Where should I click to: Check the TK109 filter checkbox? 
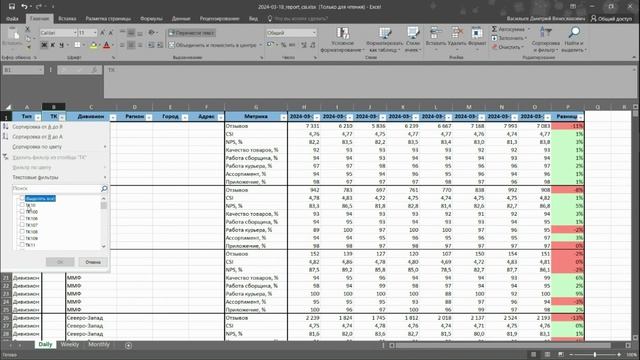pos(22,238)
